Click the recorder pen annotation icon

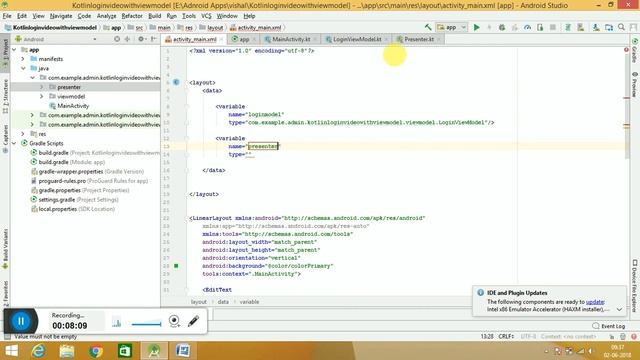pos(193,321)
